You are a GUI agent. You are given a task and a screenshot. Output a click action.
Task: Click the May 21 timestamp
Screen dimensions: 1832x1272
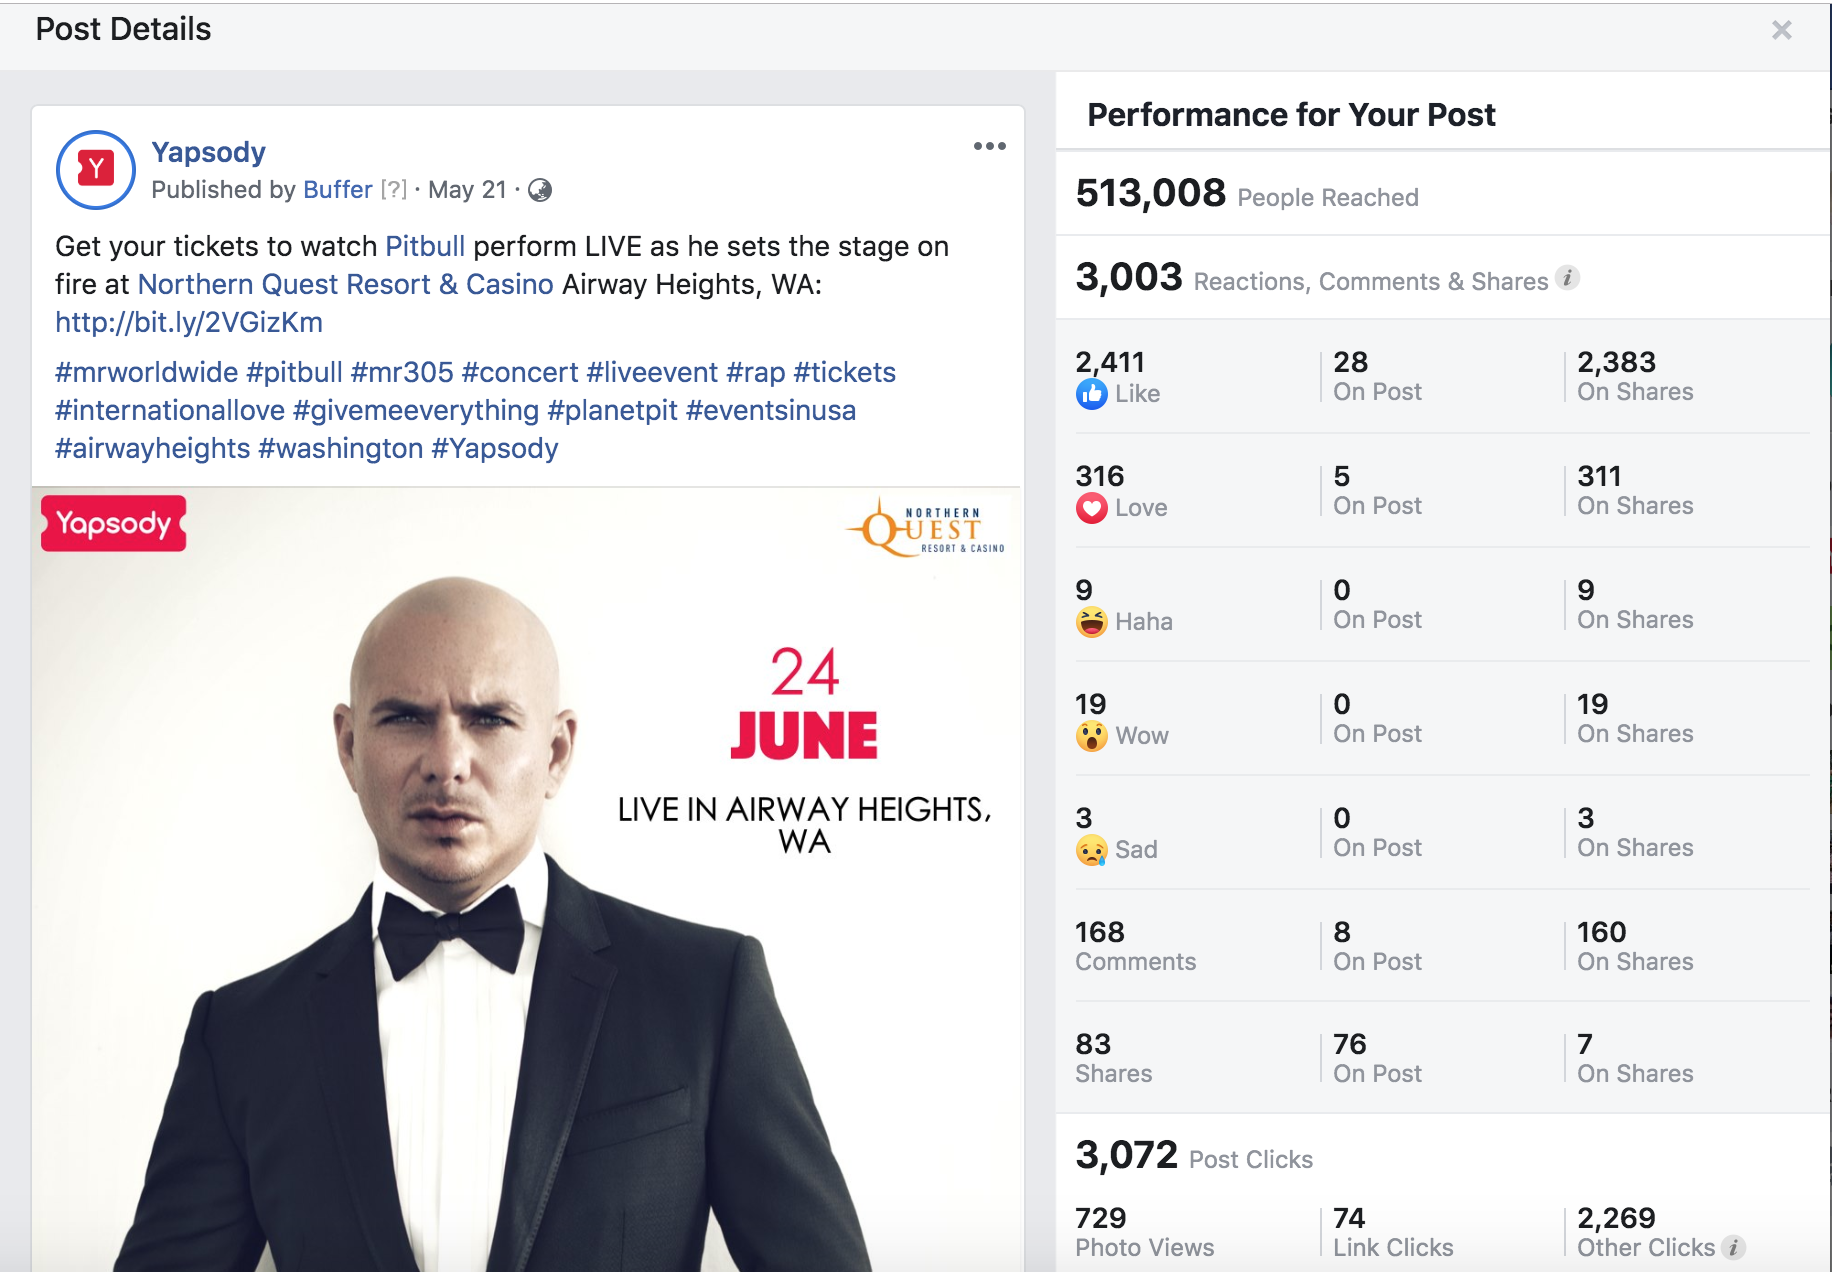tap(467, 189)
